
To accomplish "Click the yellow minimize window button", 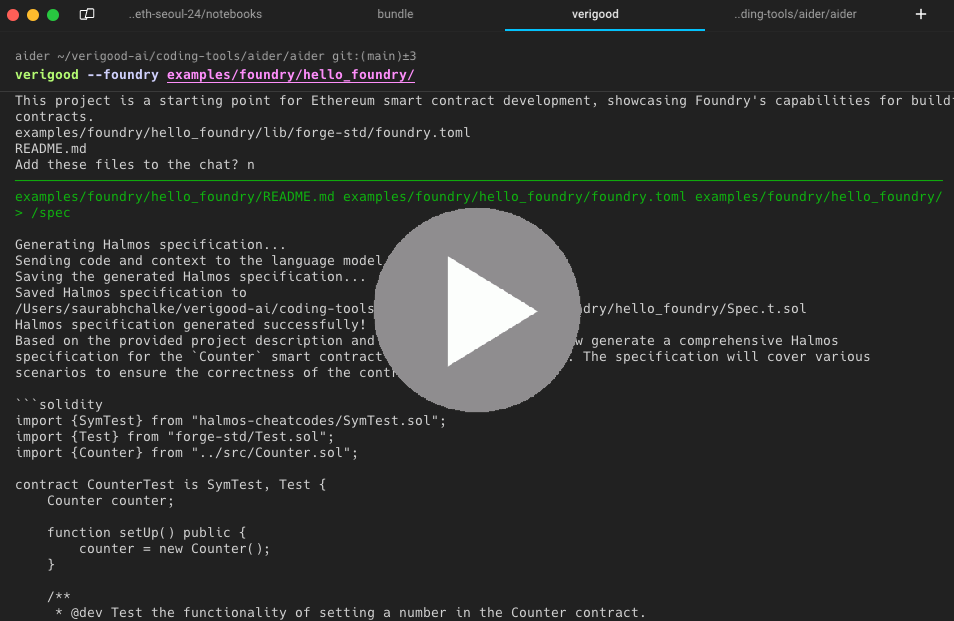I will [33, 15].
